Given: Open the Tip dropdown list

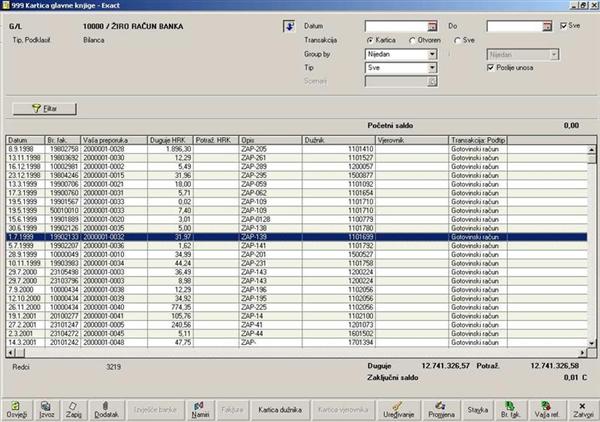Looking at the screenshot, I should coord(432,67).
